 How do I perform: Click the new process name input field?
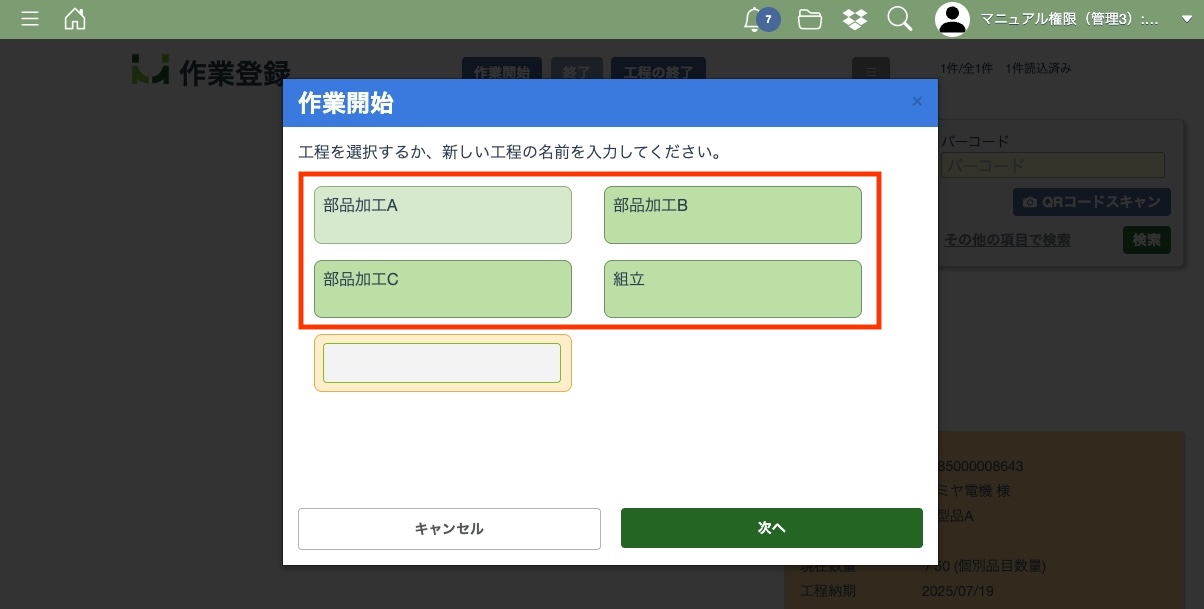441,363
